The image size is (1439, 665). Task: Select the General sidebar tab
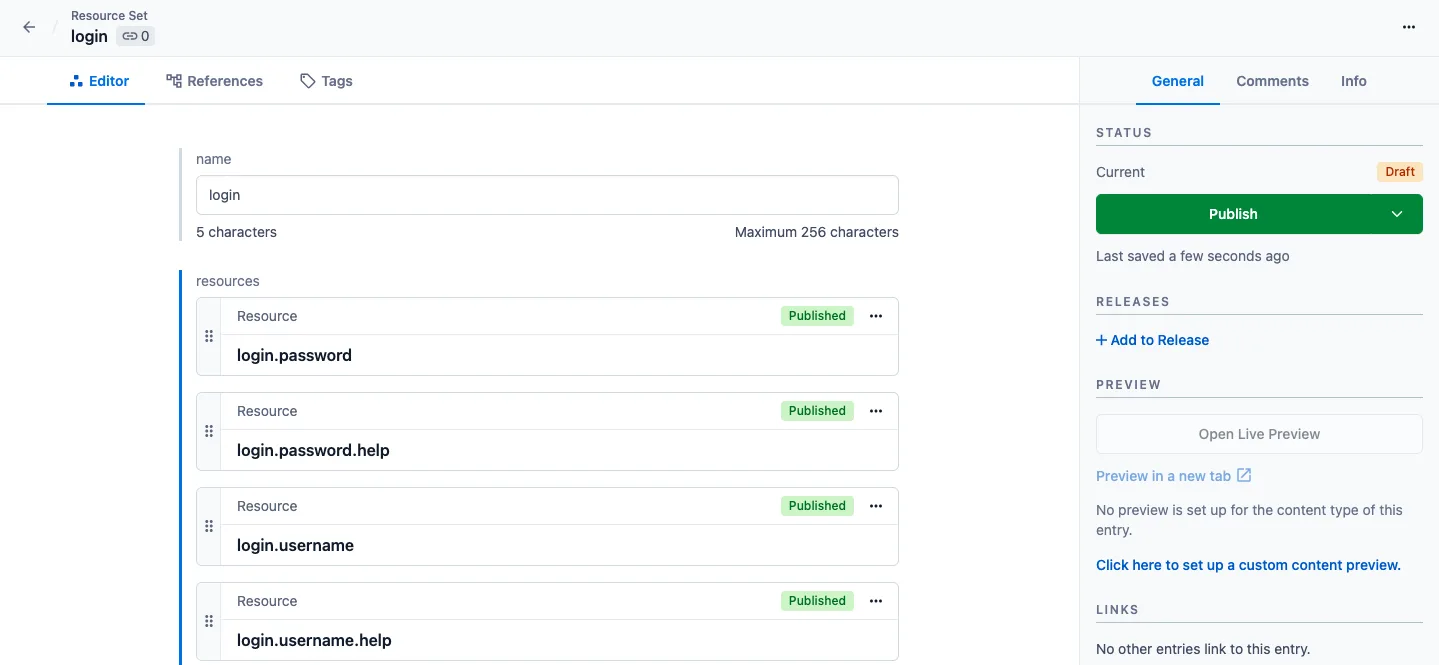pos(1178,81)
